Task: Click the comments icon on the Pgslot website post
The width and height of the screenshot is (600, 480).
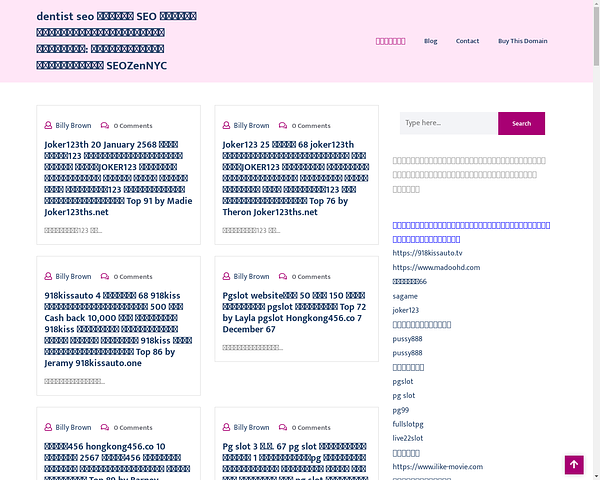Action: point(283,277)
